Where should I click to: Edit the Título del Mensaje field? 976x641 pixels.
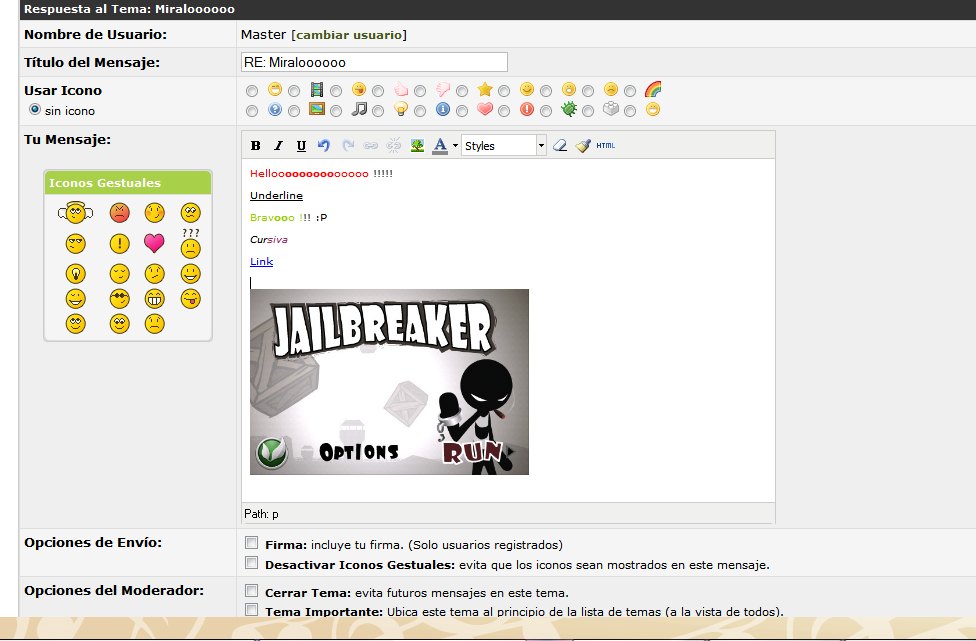point(374,62)
